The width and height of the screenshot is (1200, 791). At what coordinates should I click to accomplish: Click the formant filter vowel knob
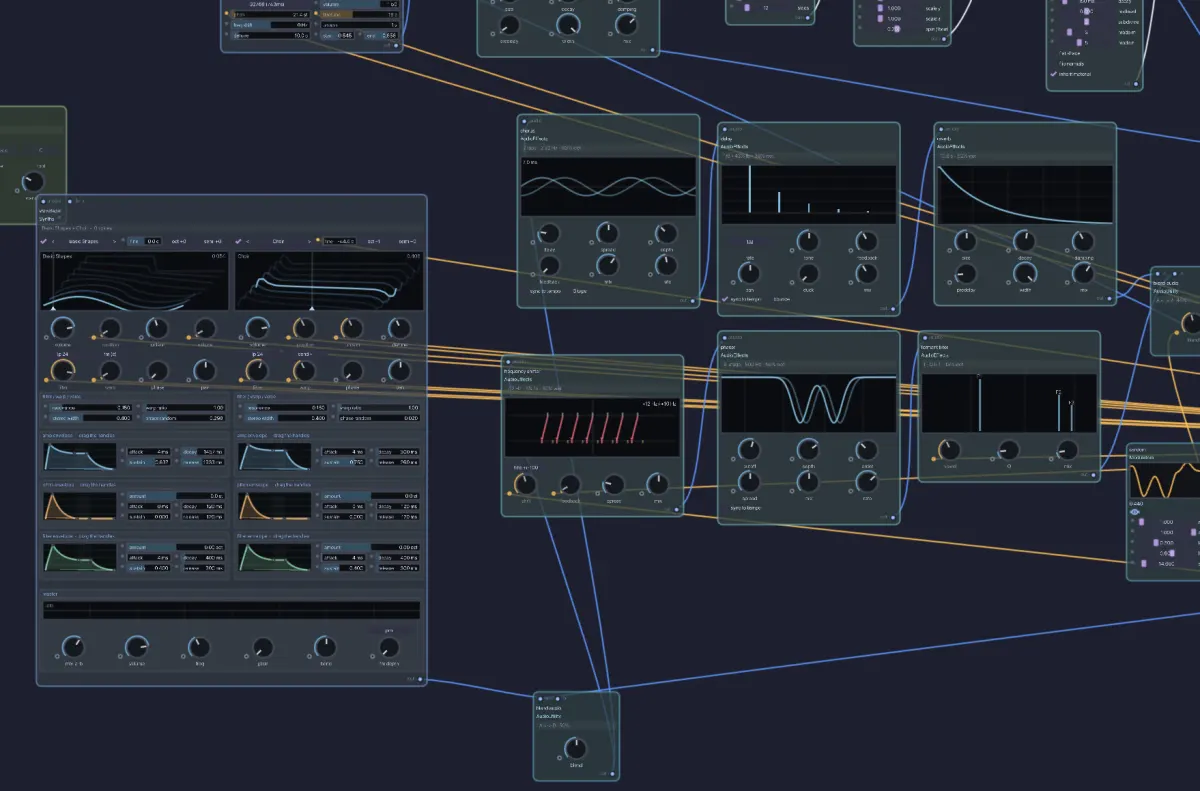click(x=950, y=449)
